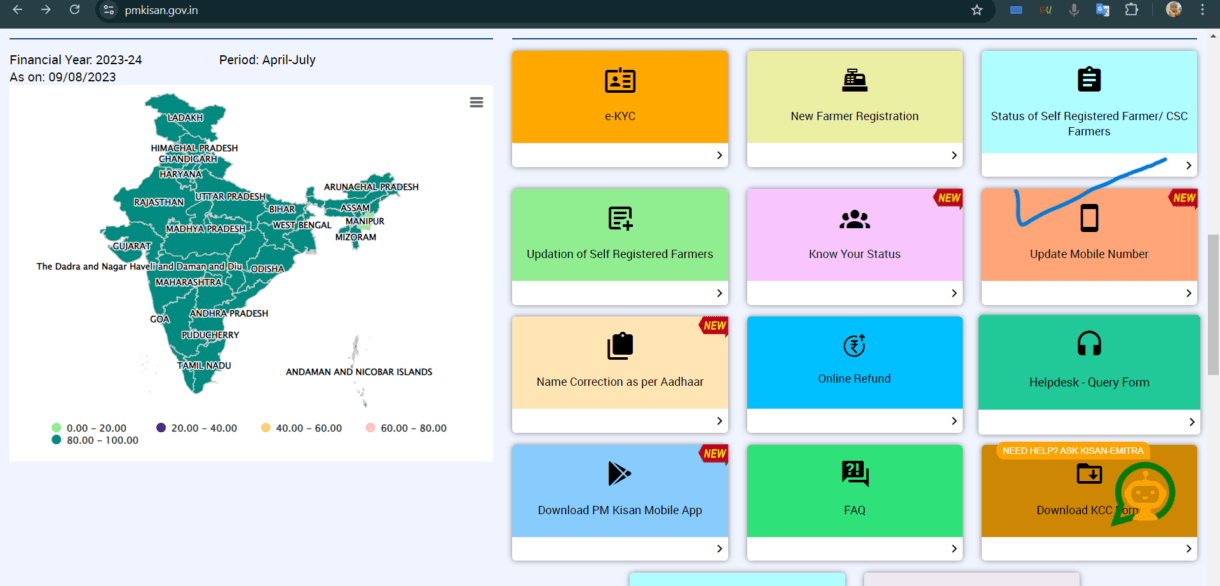Click the Online Refund rupee icon
The height and width of the screenshot is (586, 1220).
(854, 346)
